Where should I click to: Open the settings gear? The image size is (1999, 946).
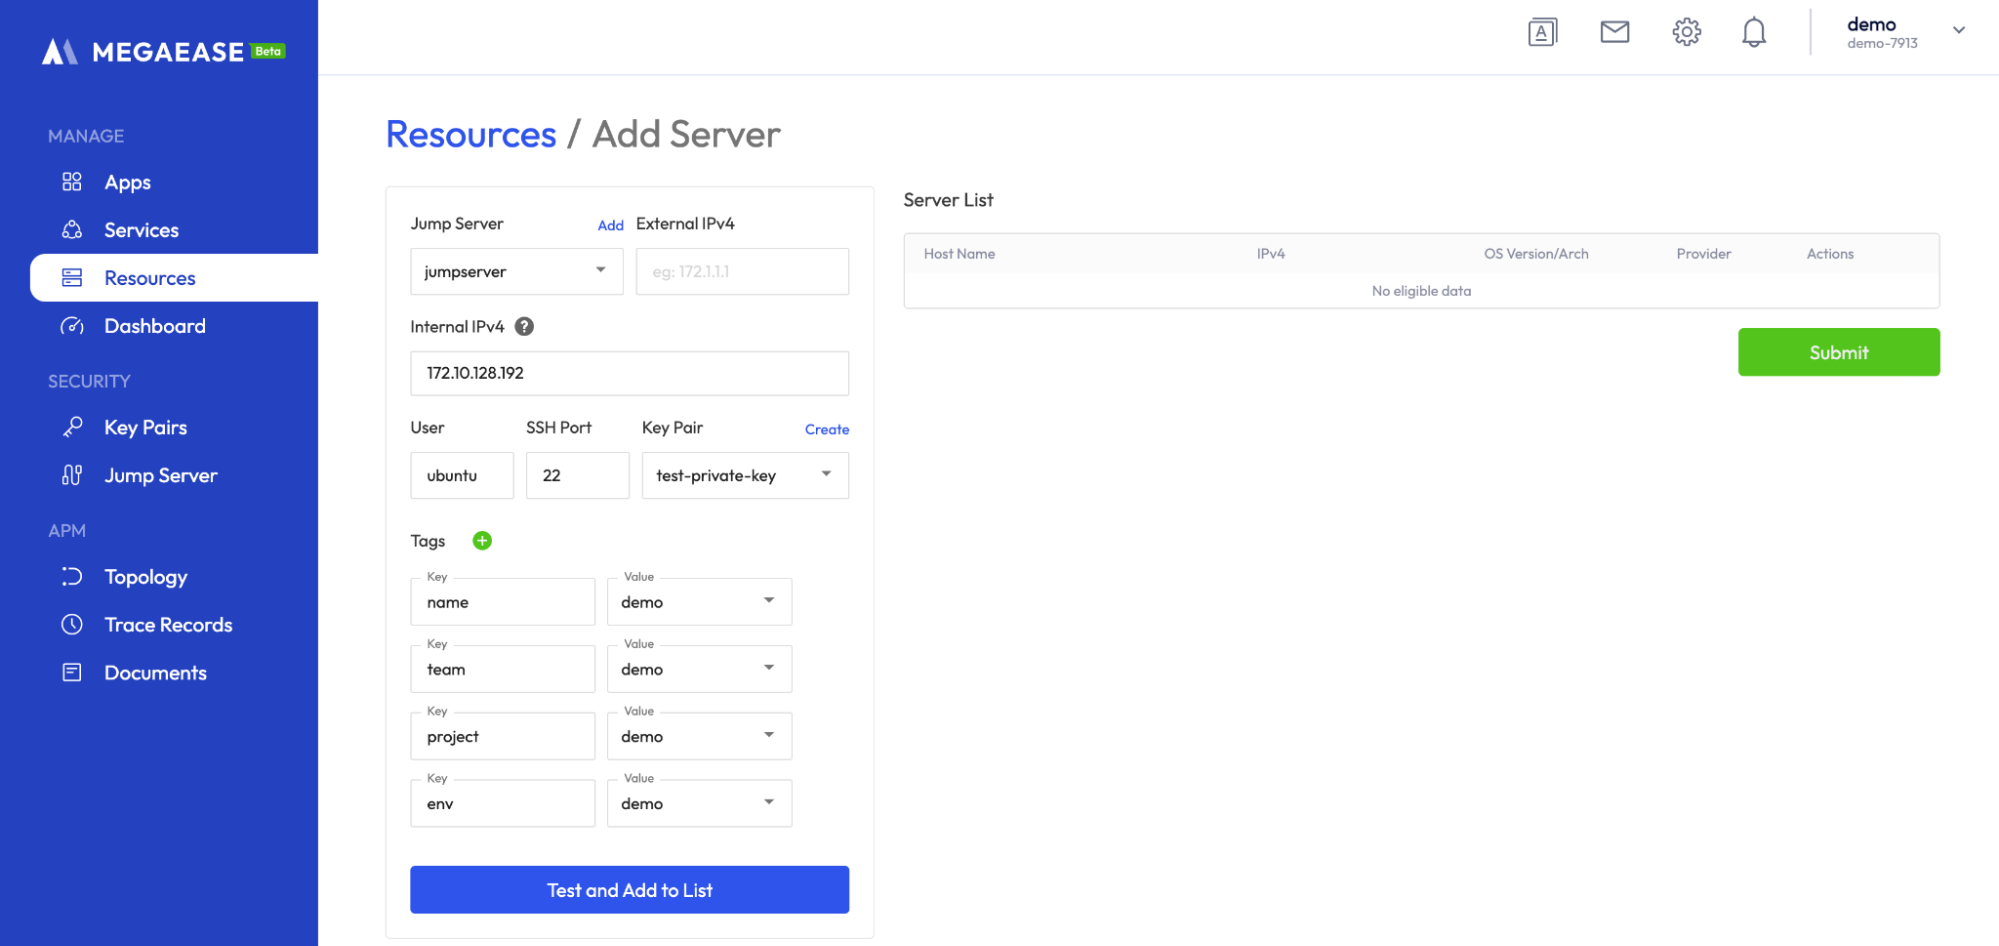coord(1686,31)
